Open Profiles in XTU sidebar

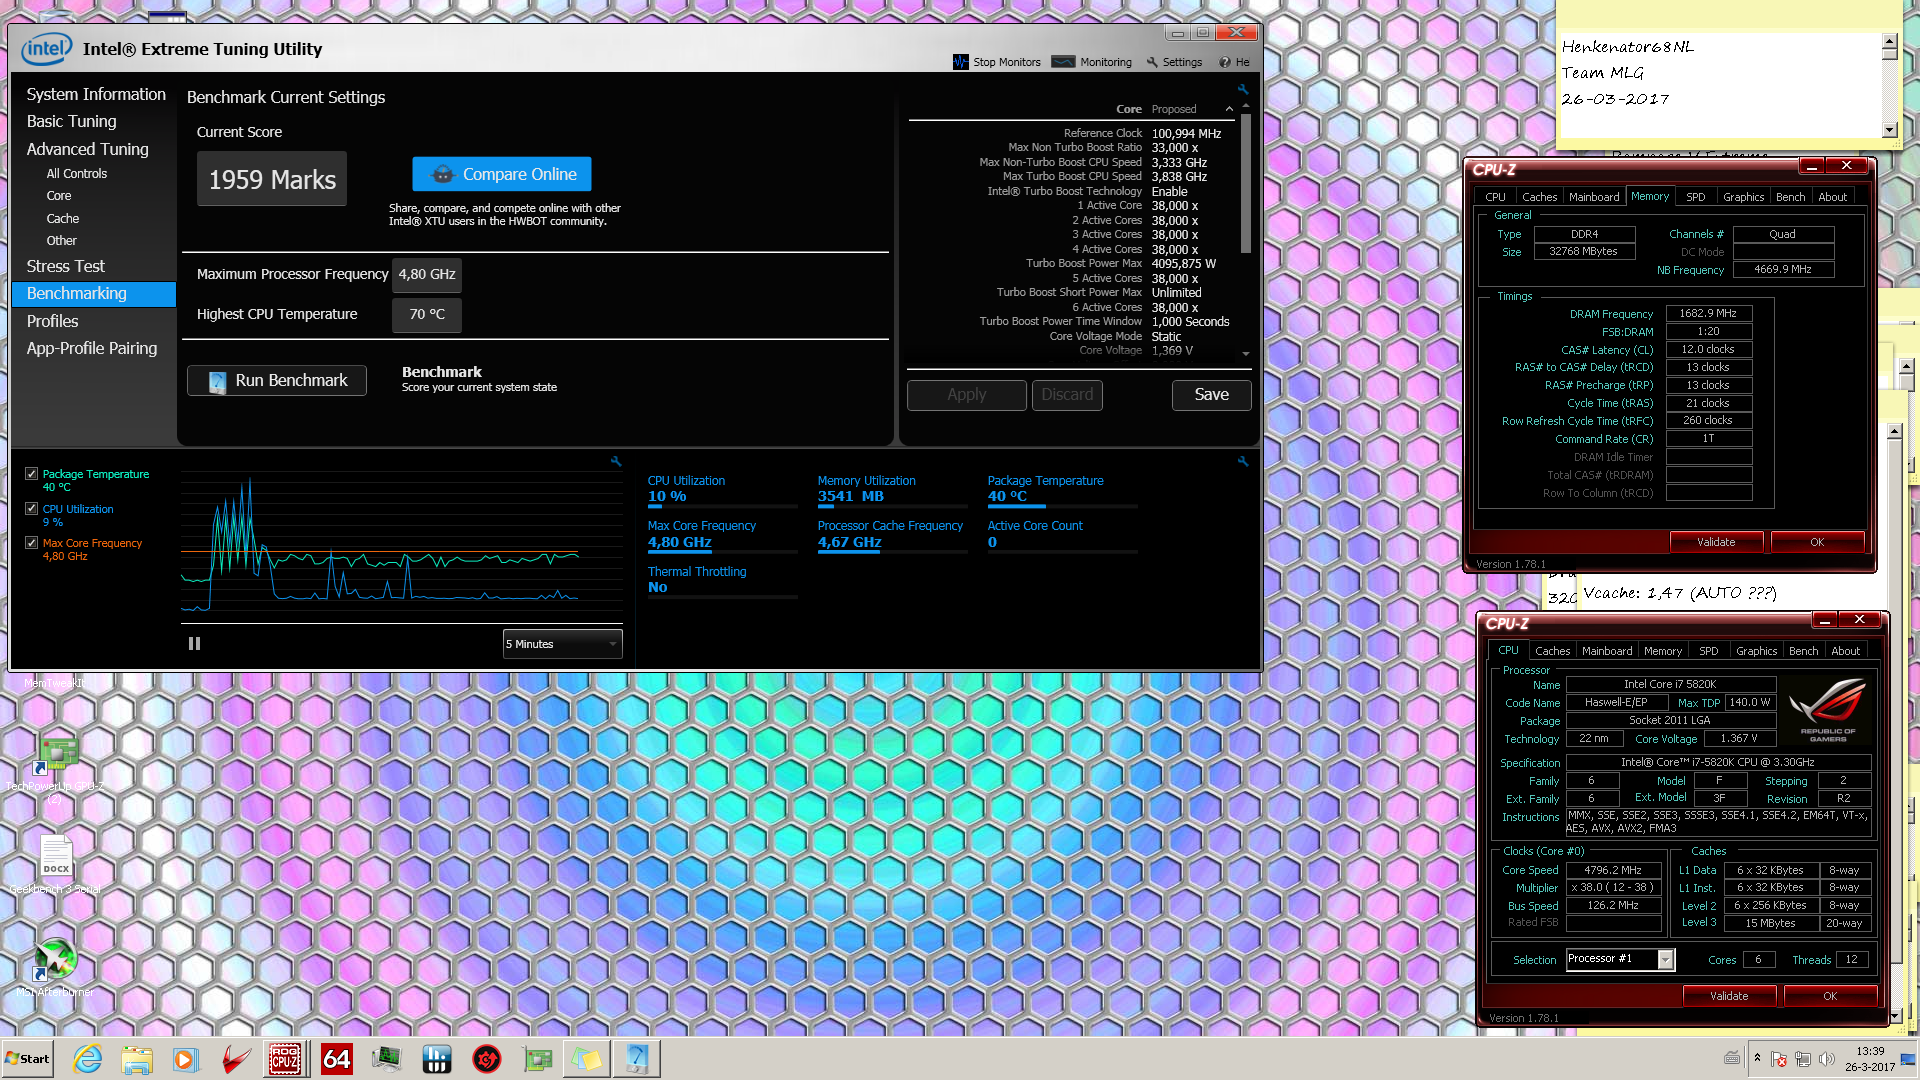pos(53,321)
